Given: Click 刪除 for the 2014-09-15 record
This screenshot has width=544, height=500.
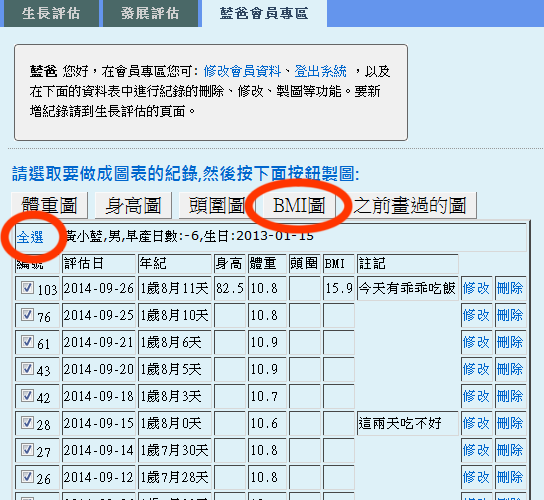Looking at the screenshot, I should [x=510, y=423].
